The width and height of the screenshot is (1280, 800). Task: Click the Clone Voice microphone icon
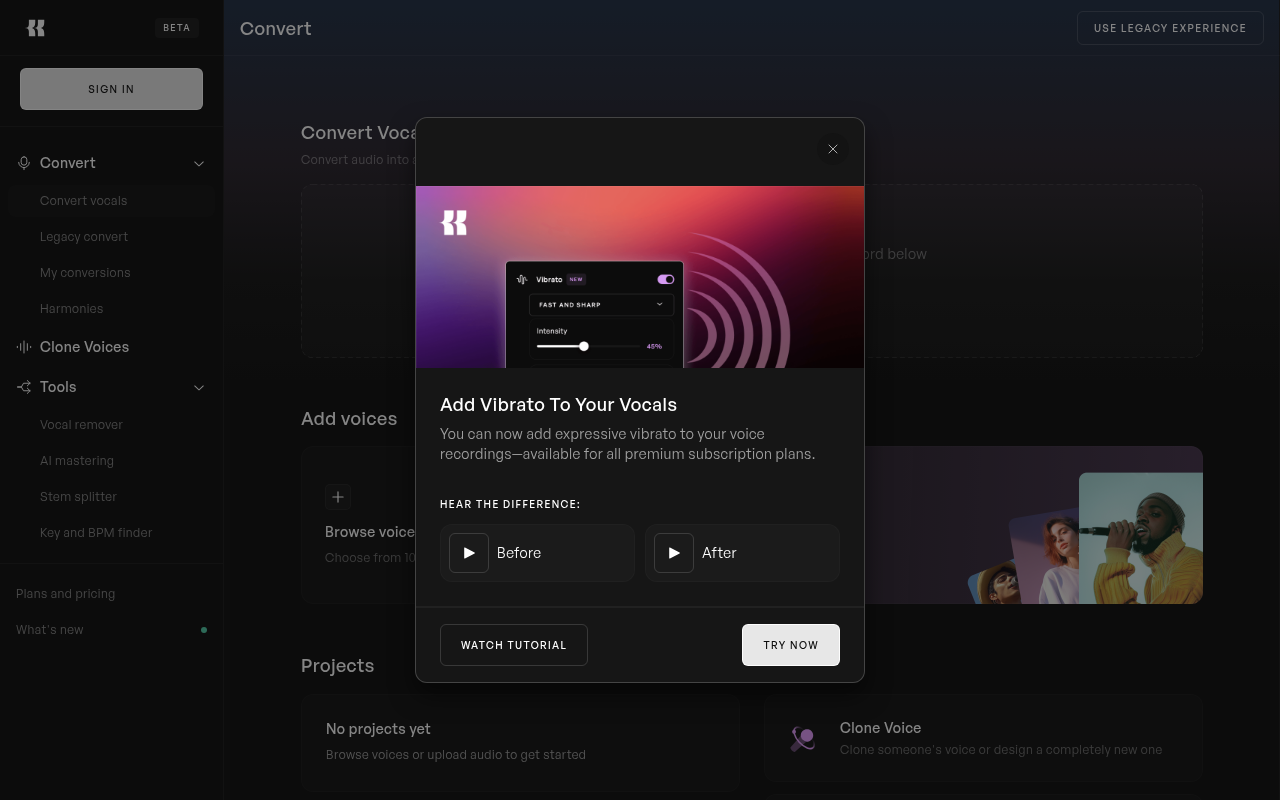pos(802,738)
